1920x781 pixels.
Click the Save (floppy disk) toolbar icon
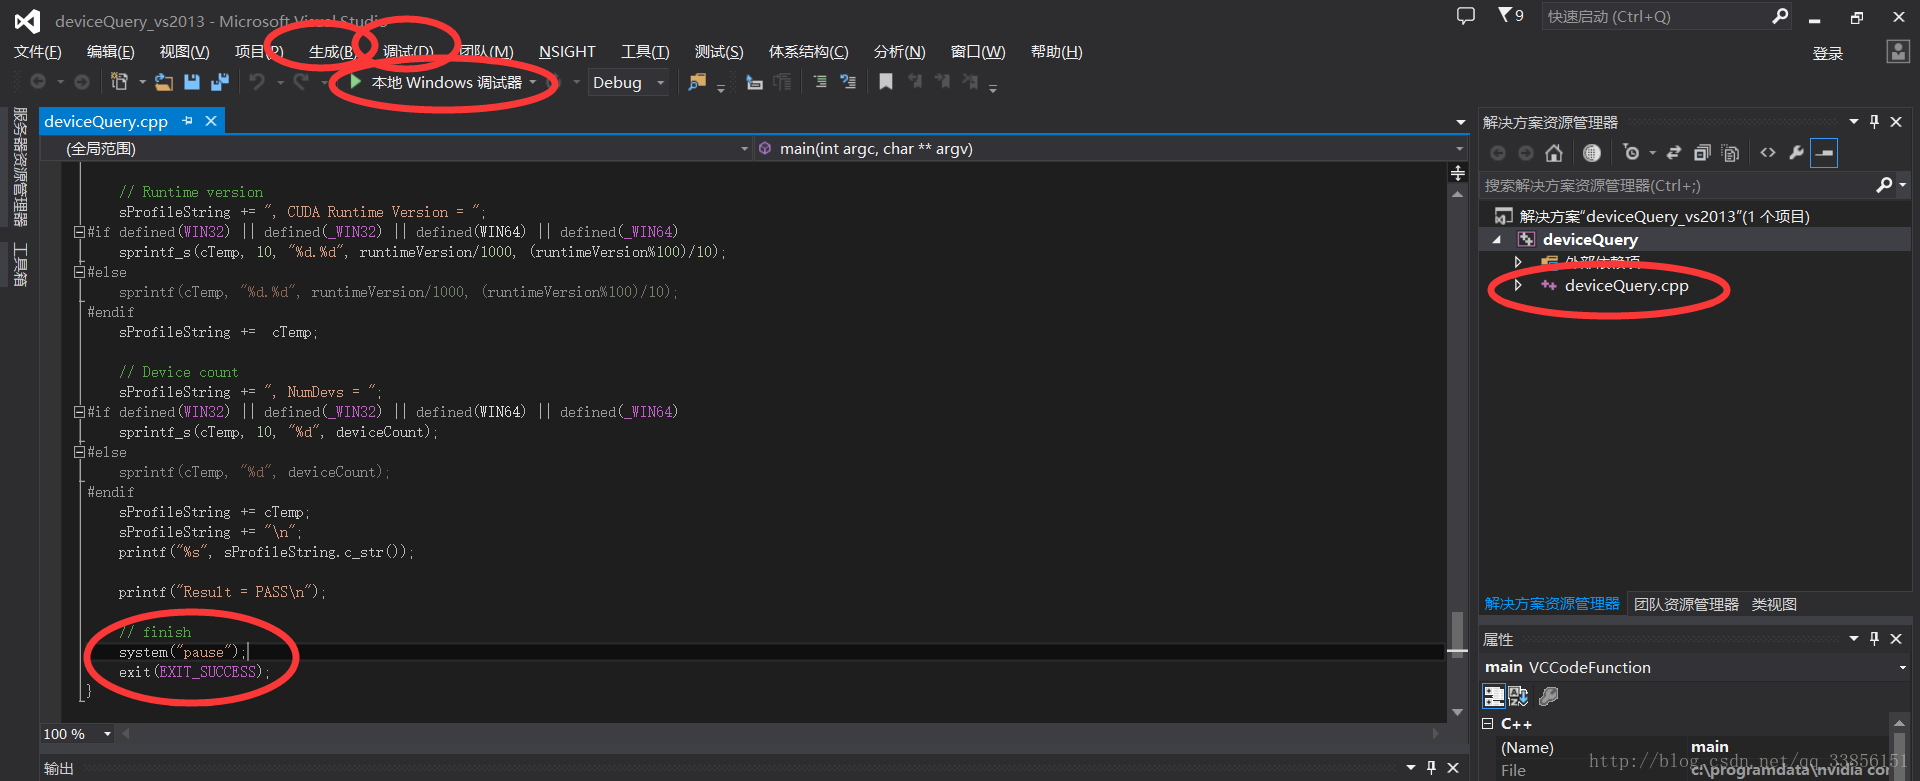click(192, 82)
